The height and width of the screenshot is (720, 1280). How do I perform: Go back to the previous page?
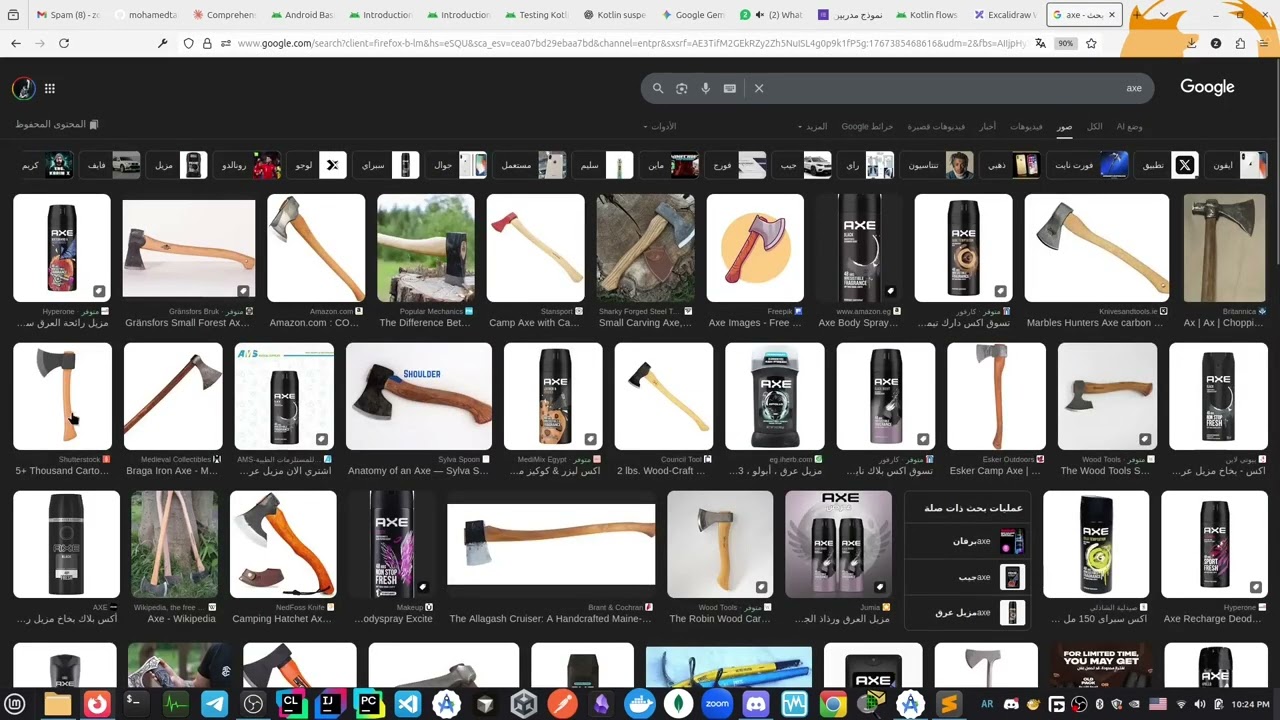coord(16,43)
